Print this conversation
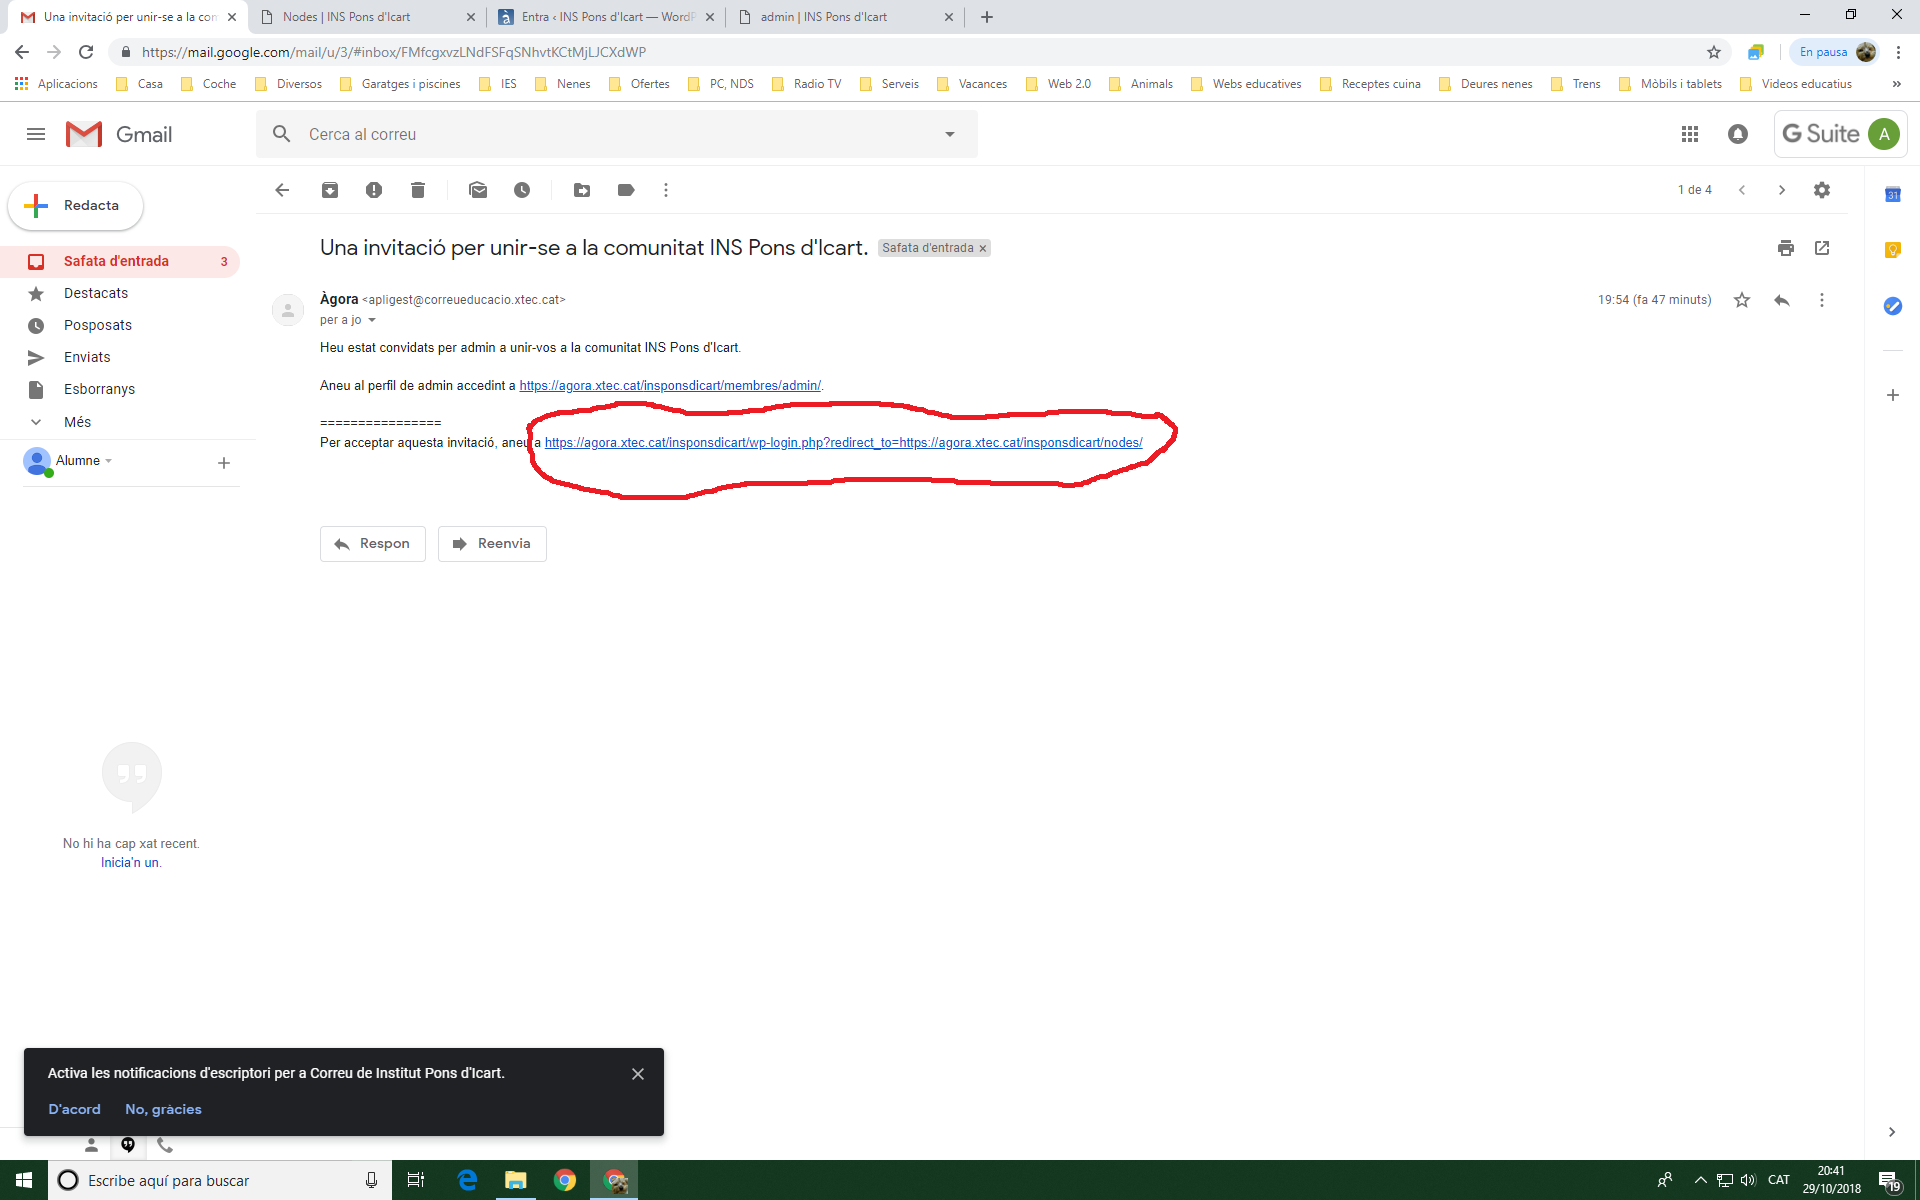 click(1786, 248)
